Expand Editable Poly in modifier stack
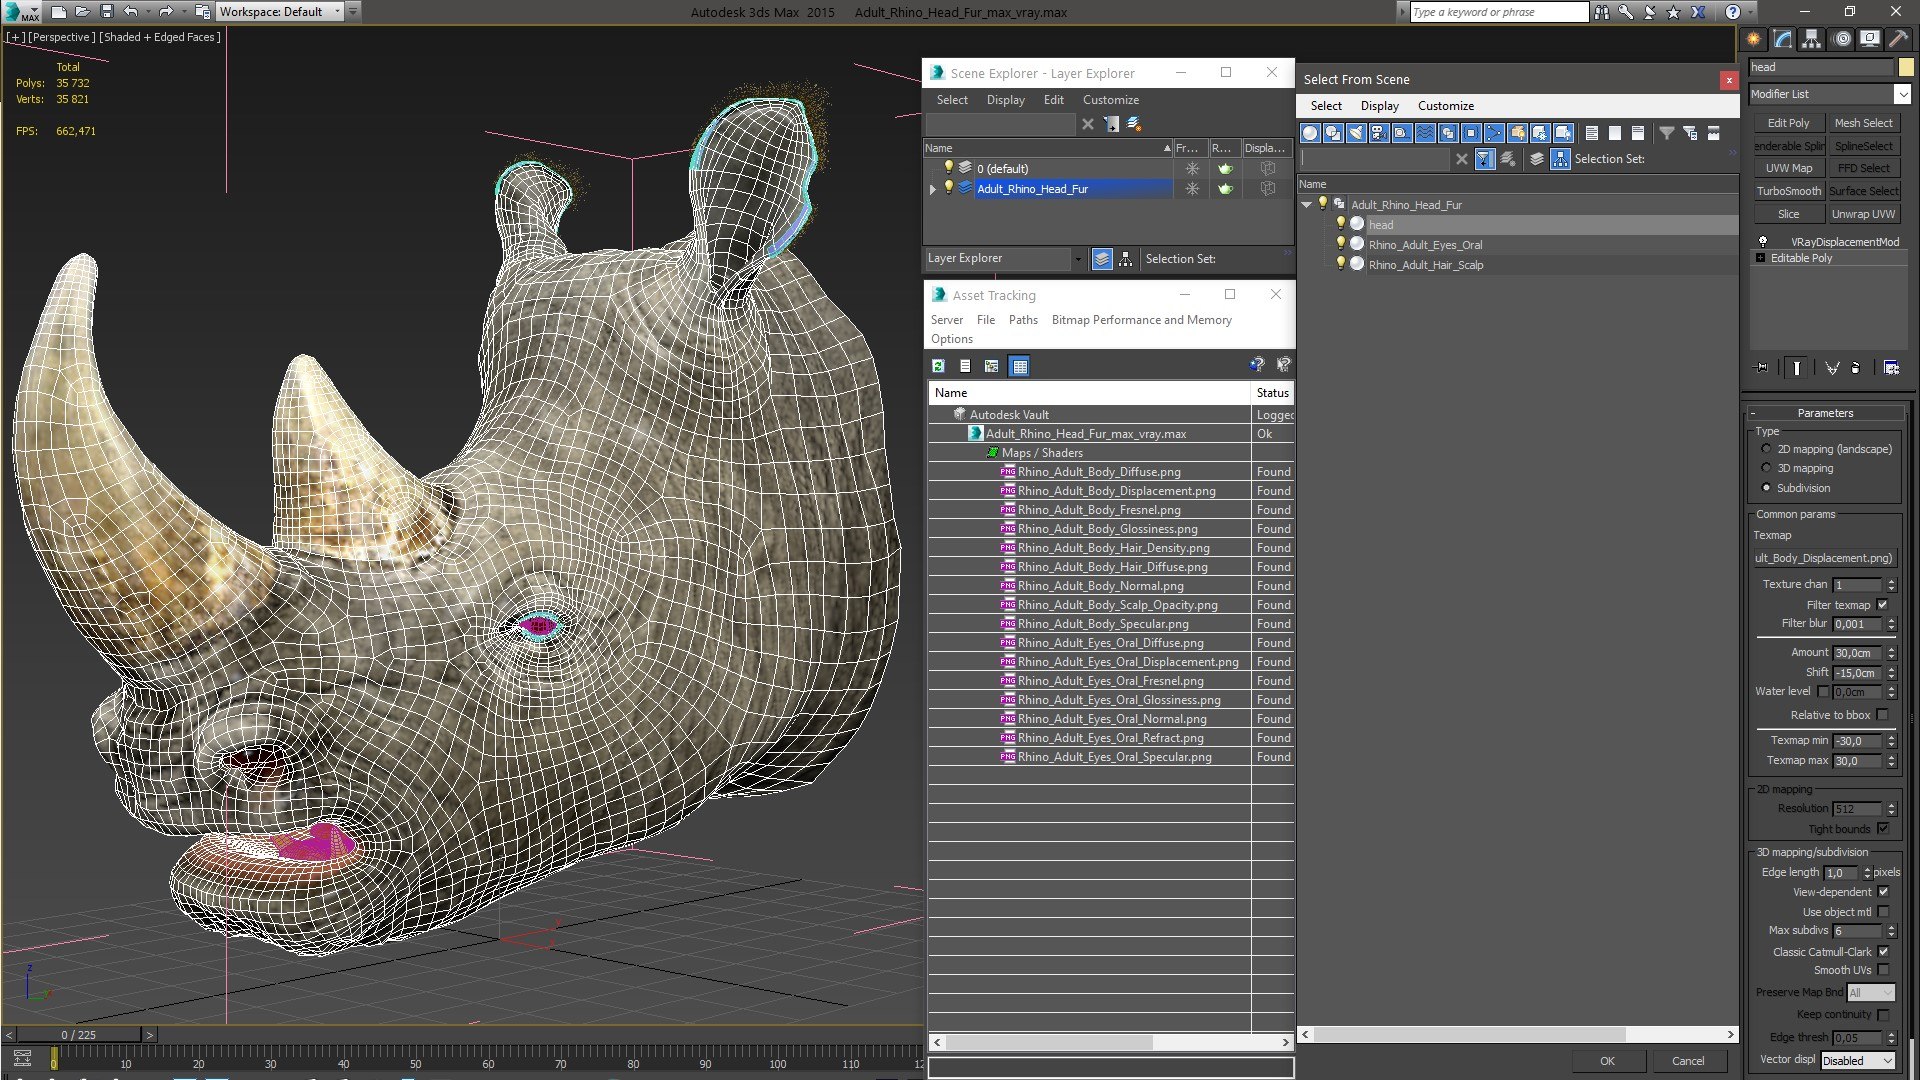This screenshot has height=1080, width=1920. [x=1761, y=258]
